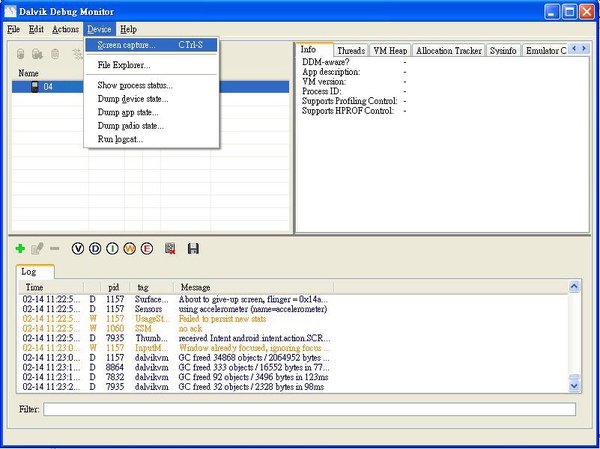Select Show process status menu entry

[x=135, y=85]
